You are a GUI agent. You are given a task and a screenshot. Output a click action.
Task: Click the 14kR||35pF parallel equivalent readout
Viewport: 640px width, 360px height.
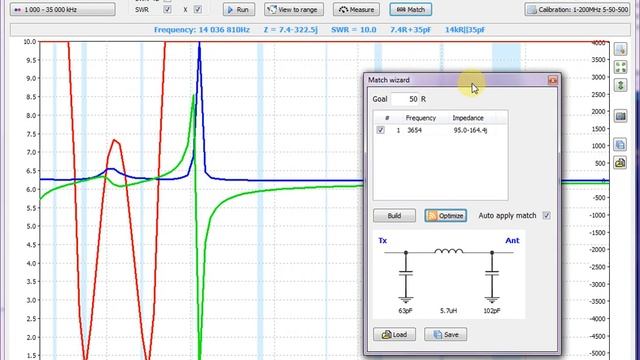tap(465, 30)
